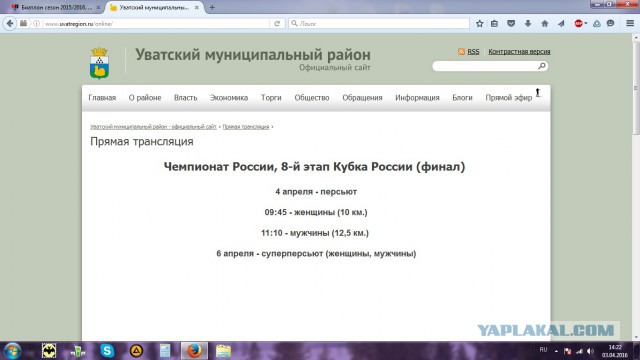Click the orange RSS icon
The width and height of the screenshot is (640, 360).
tap(461, 51)
